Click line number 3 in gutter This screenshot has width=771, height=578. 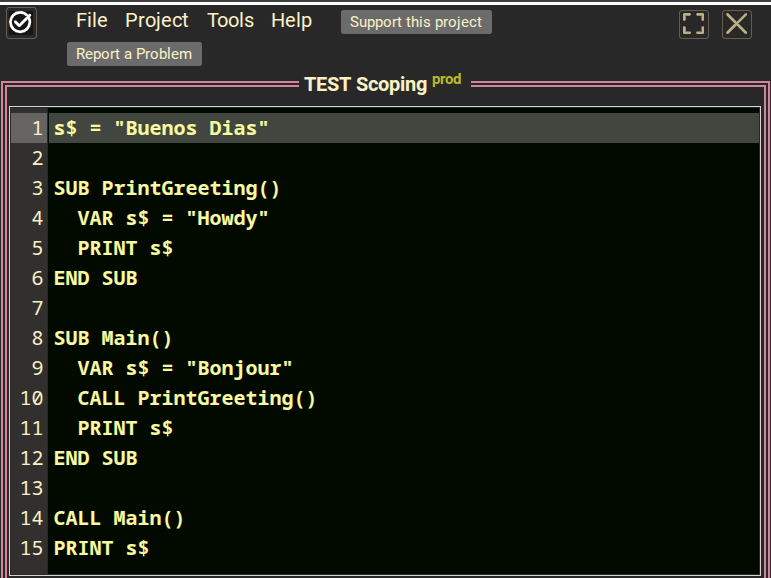[37, 189]
